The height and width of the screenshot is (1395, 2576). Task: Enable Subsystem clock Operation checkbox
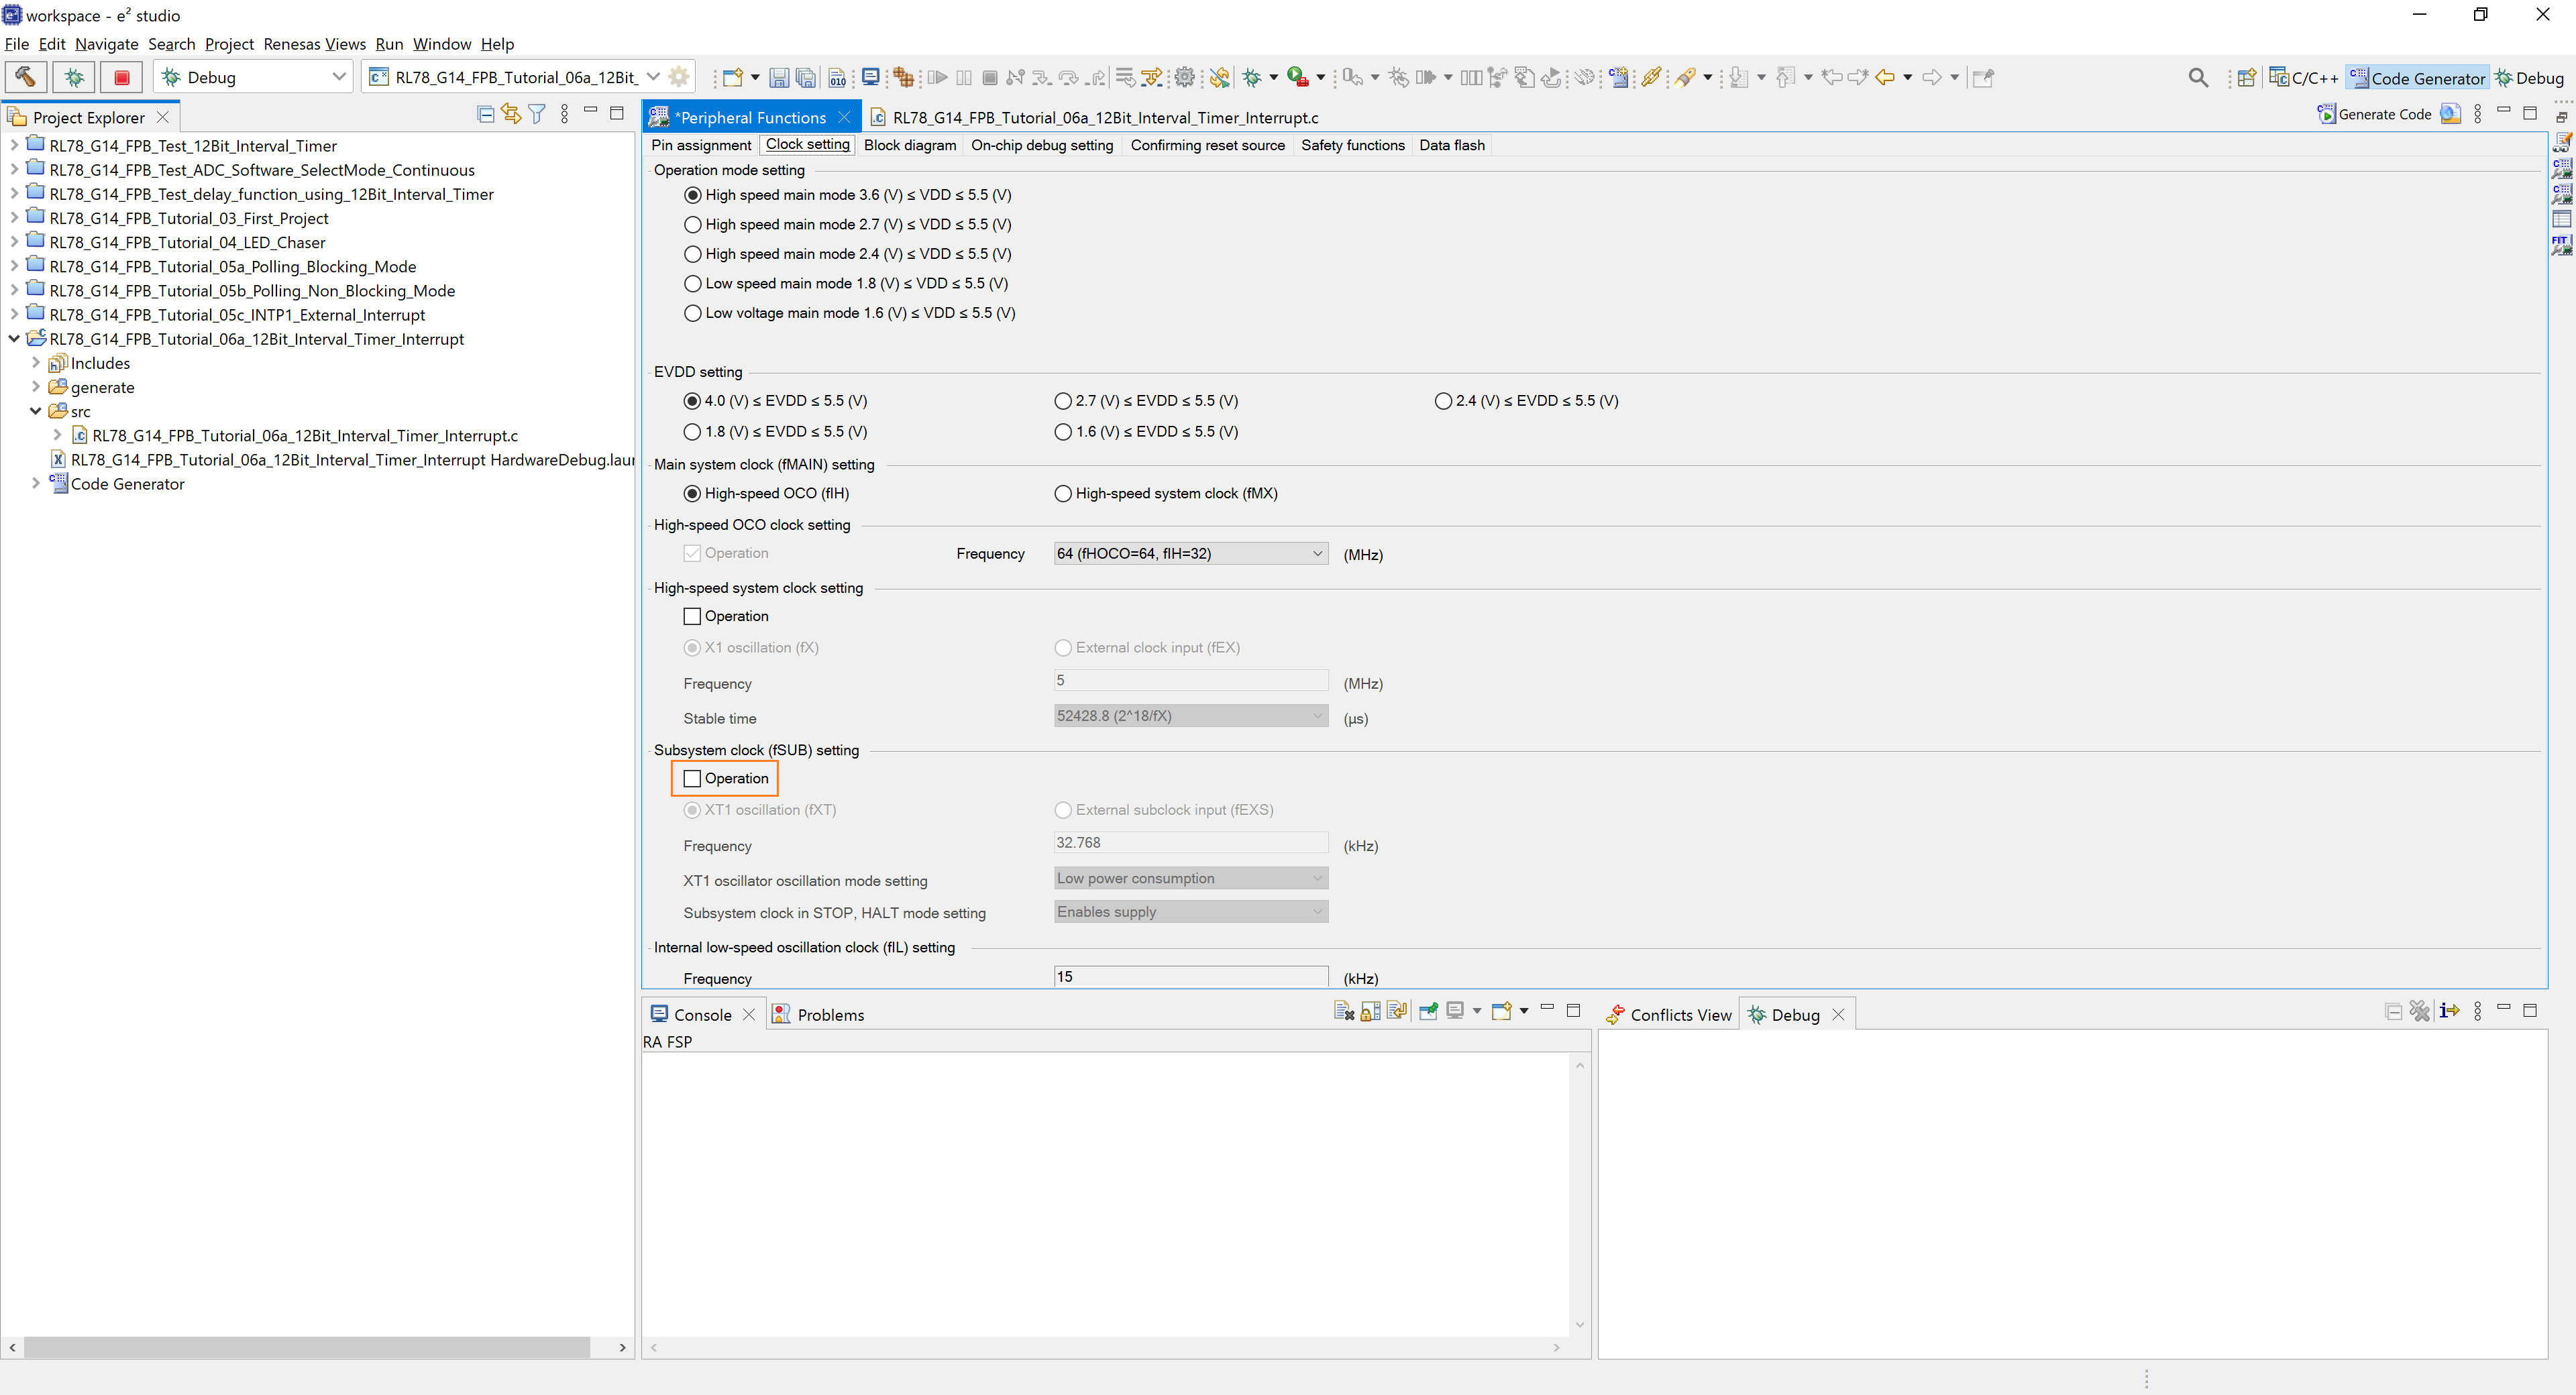click(692, 778)
